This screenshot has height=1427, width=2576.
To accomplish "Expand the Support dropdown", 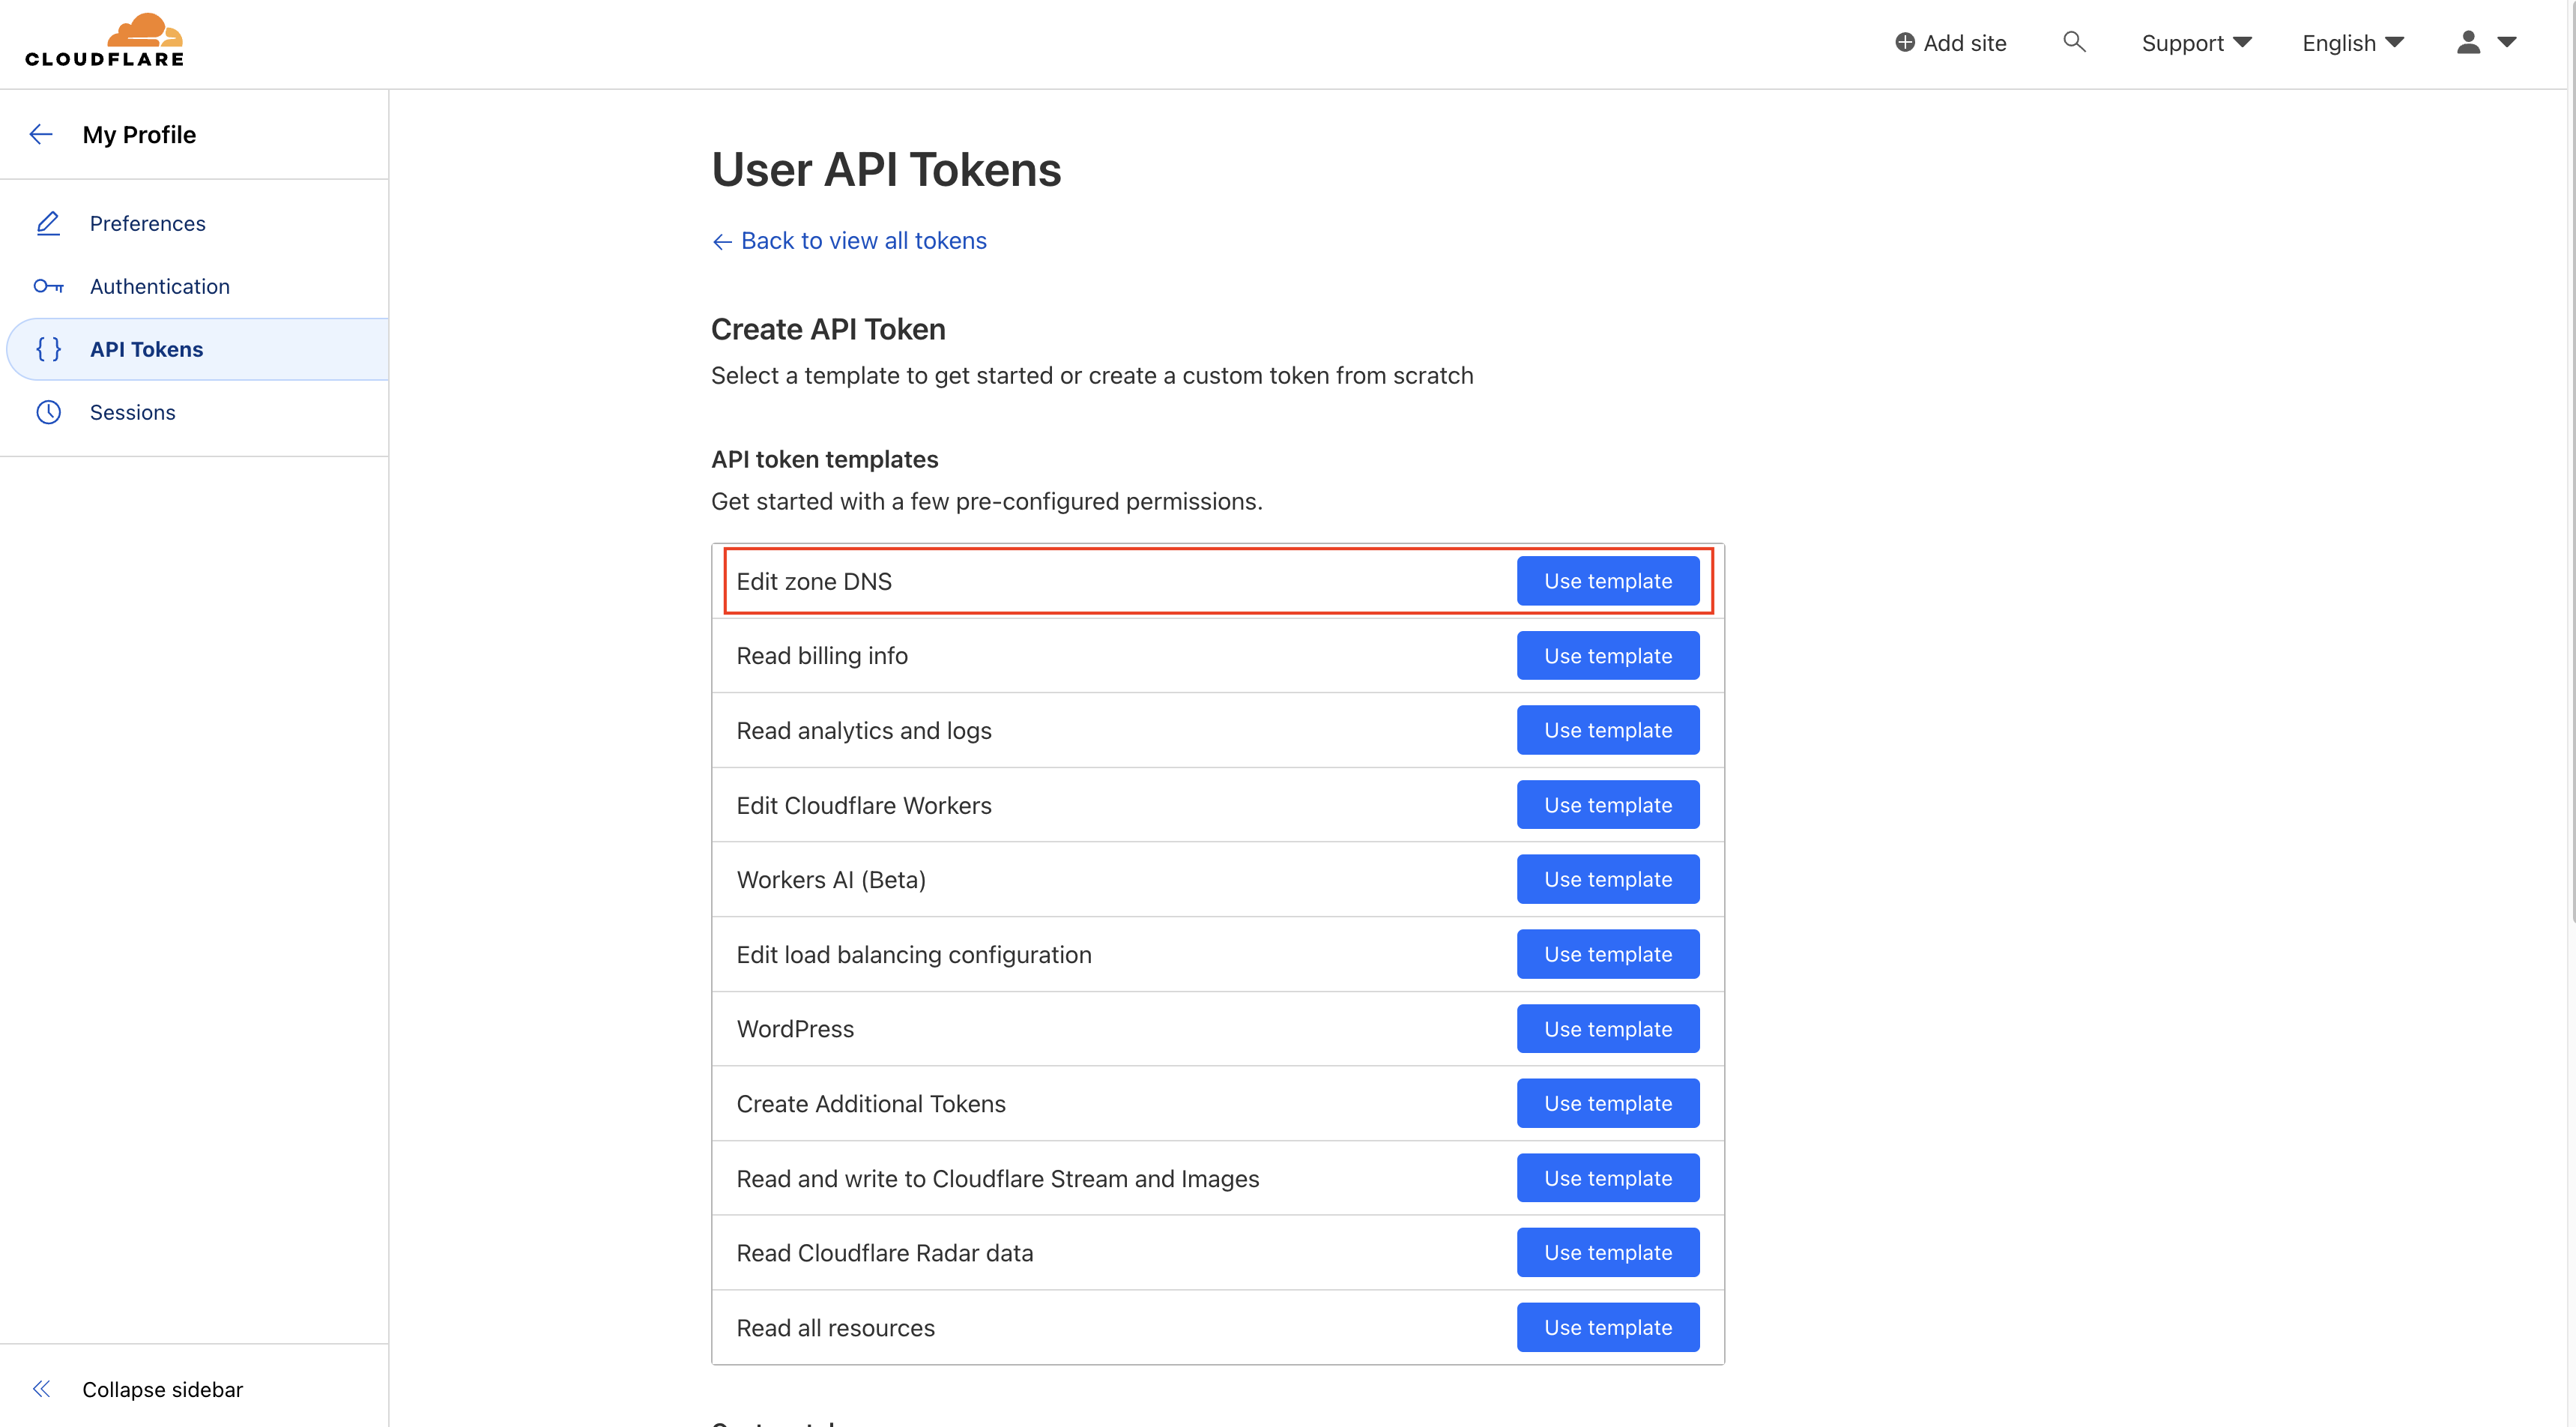I will pos(2196,43).
